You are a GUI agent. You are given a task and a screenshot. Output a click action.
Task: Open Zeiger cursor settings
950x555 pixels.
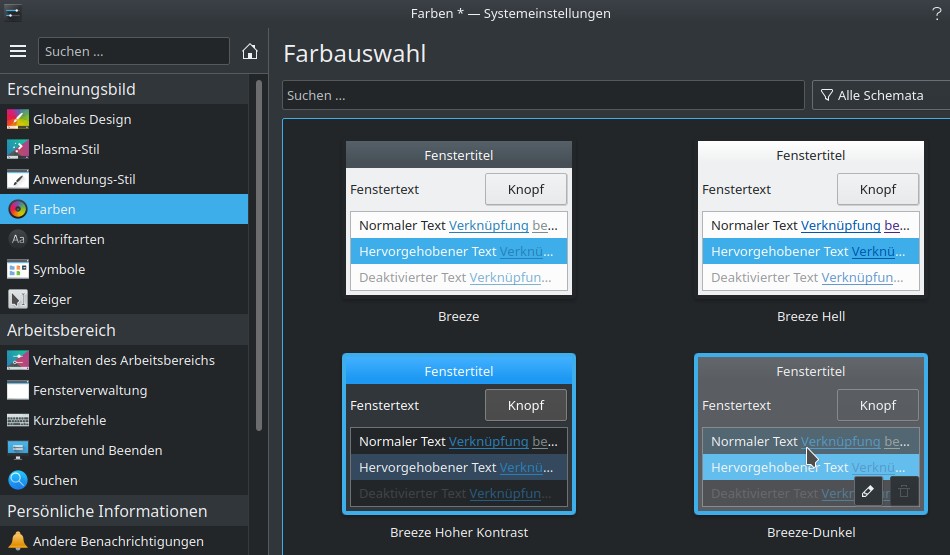coord(52,299)
